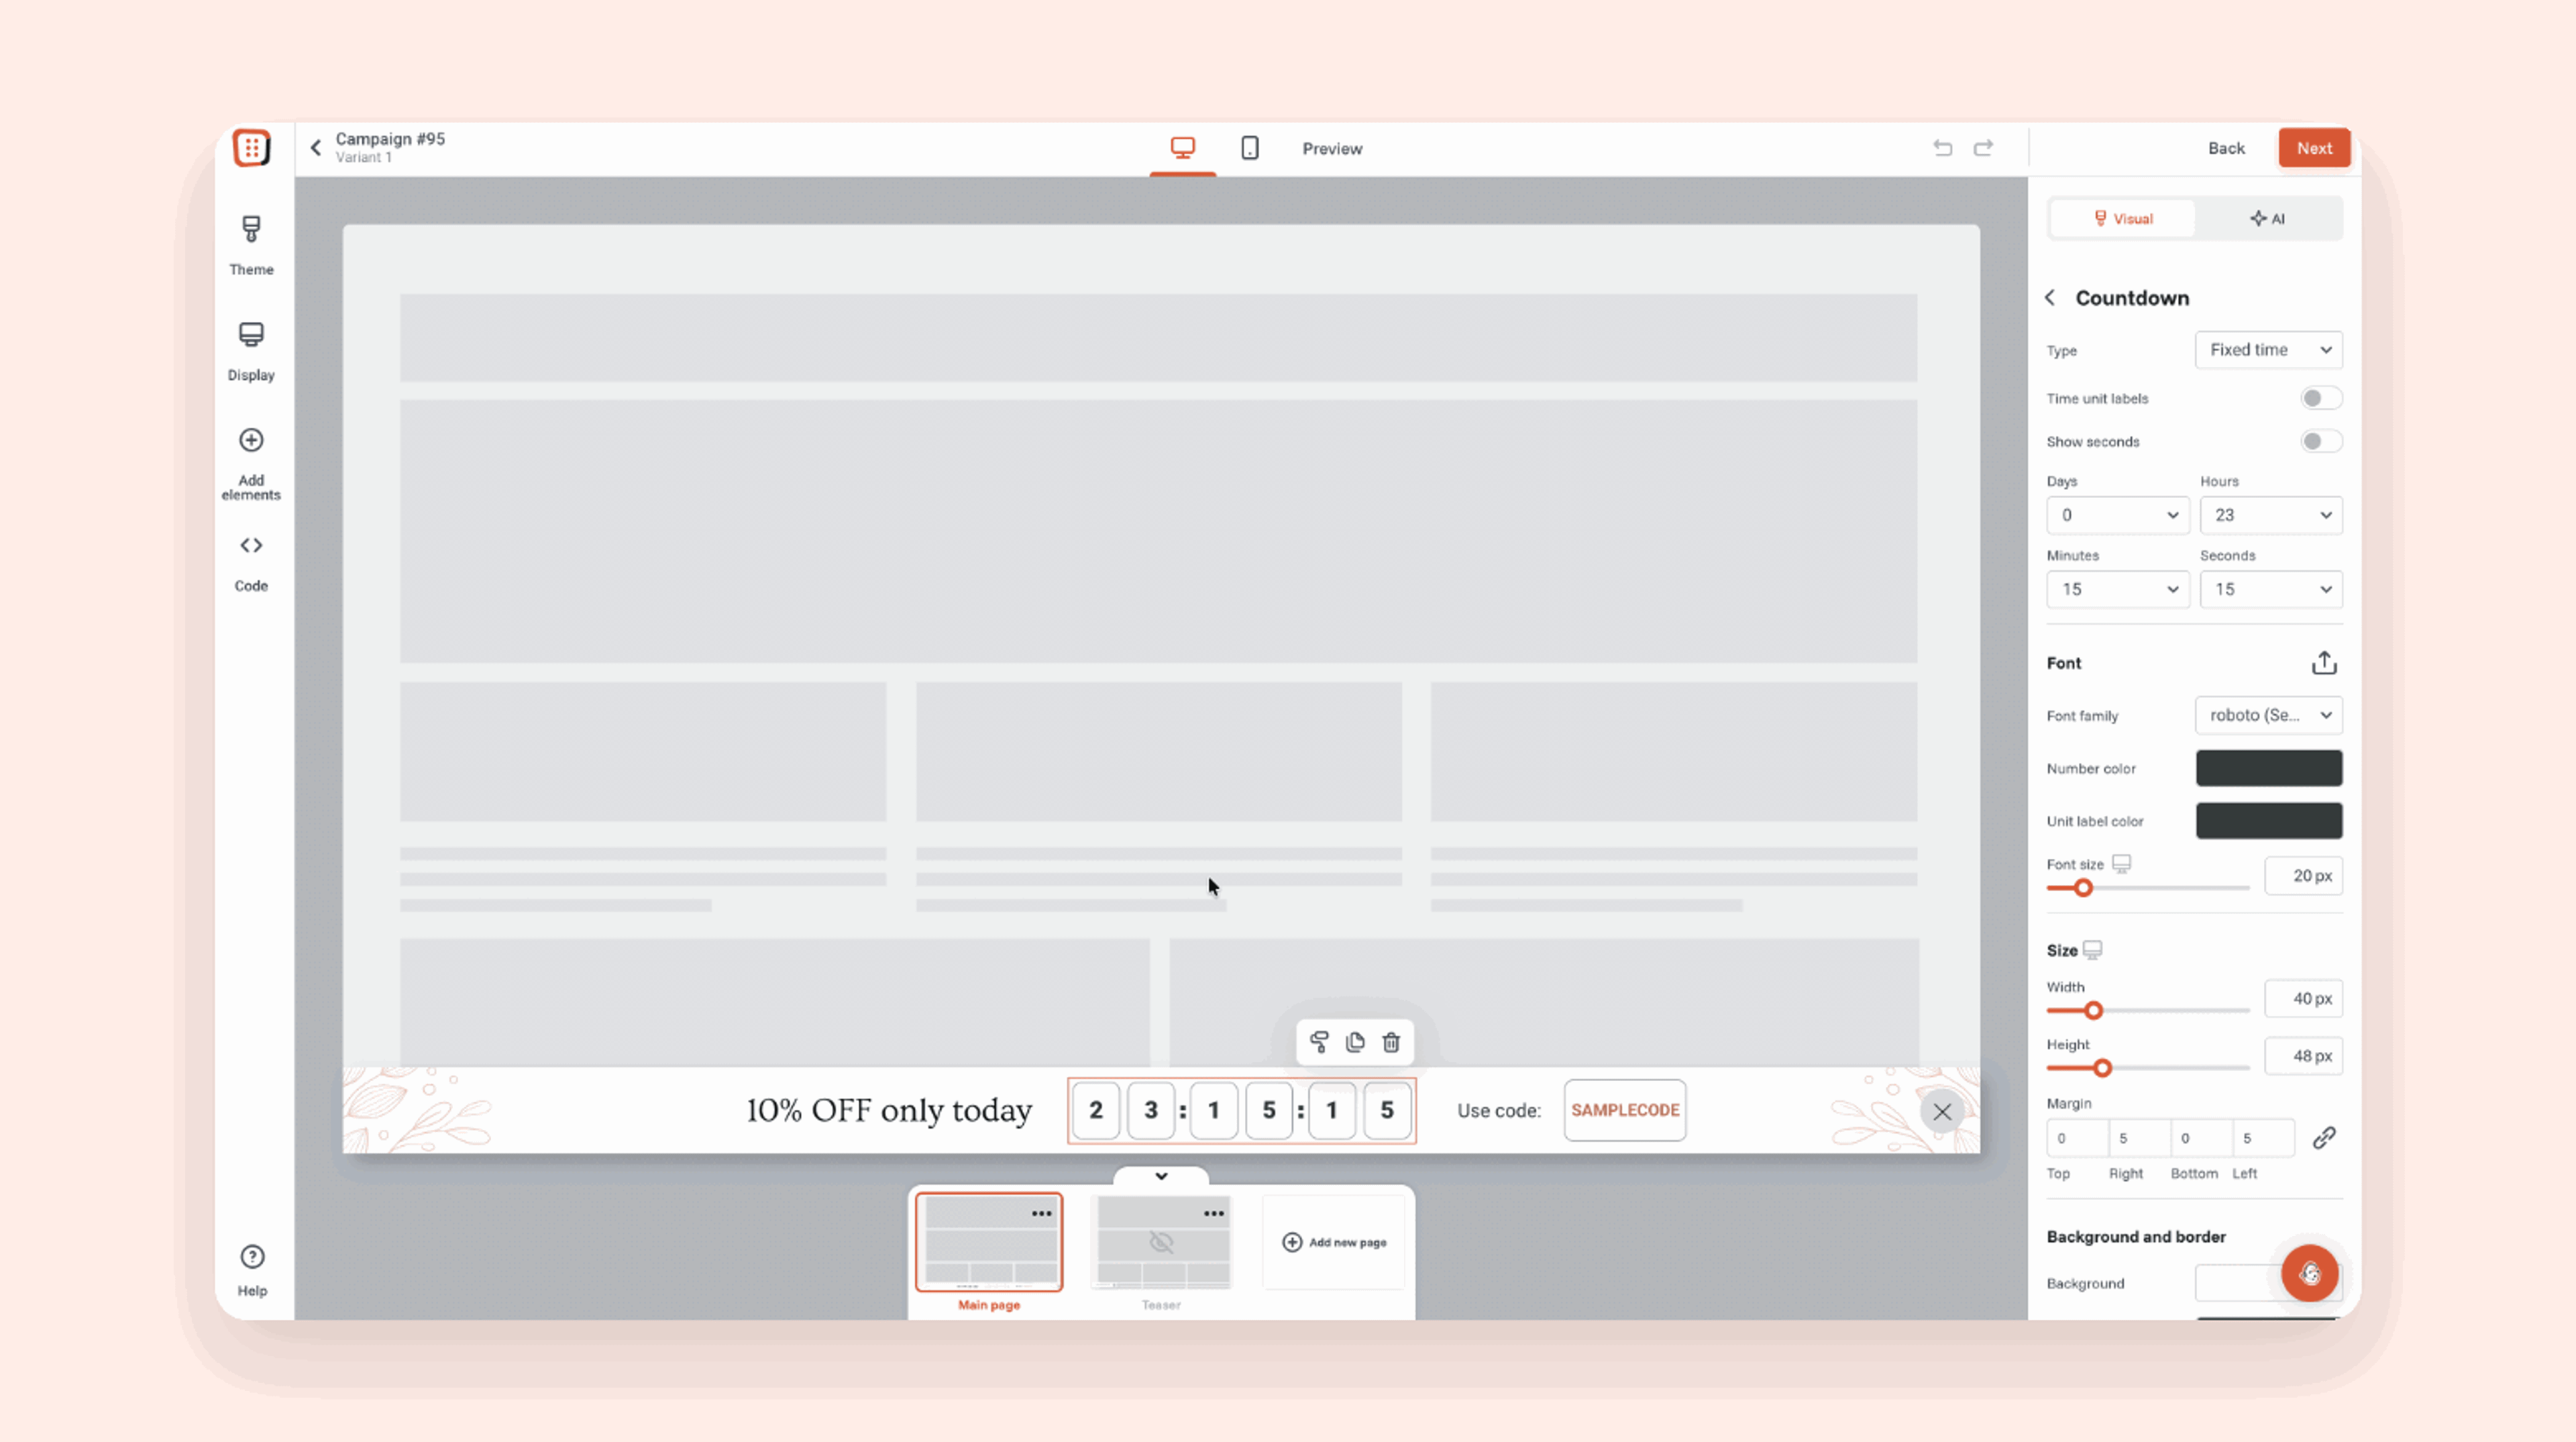2576x1442 pixels.
Task: Click the Left margin field
Action: point(2263,1138)
